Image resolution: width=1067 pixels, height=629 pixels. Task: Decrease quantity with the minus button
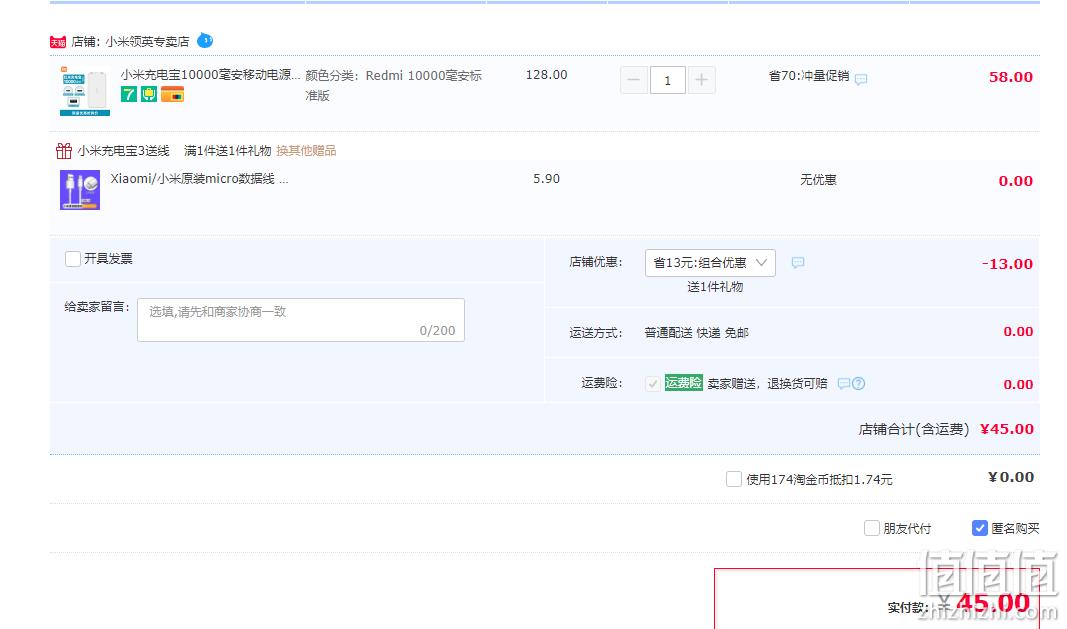click(x=634, y=80)
